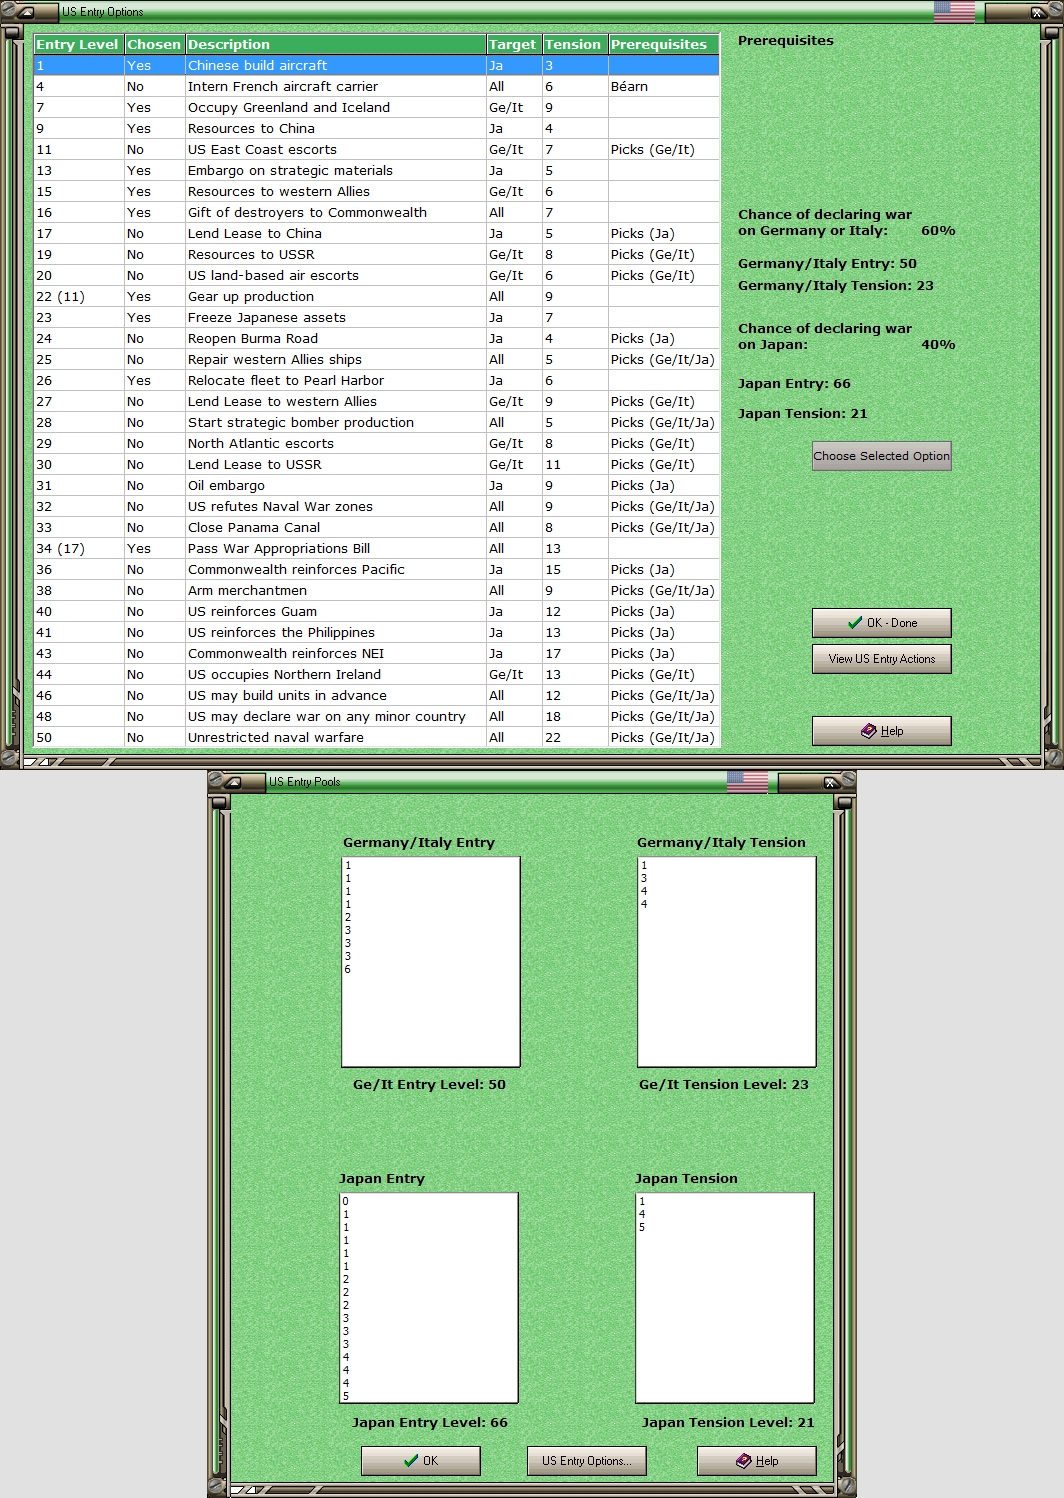Viewport: 1064px width, 1498px height.
Task: Click the OK - Done button
Action: tap(881, 623)
